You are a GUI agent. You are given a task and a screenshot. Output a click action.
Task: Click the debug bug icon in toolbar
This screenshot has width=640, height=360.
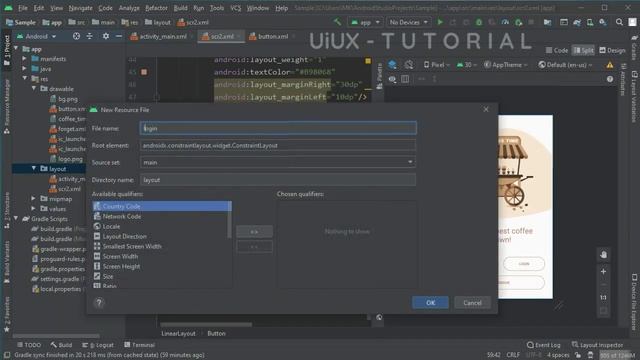[479, 22]
